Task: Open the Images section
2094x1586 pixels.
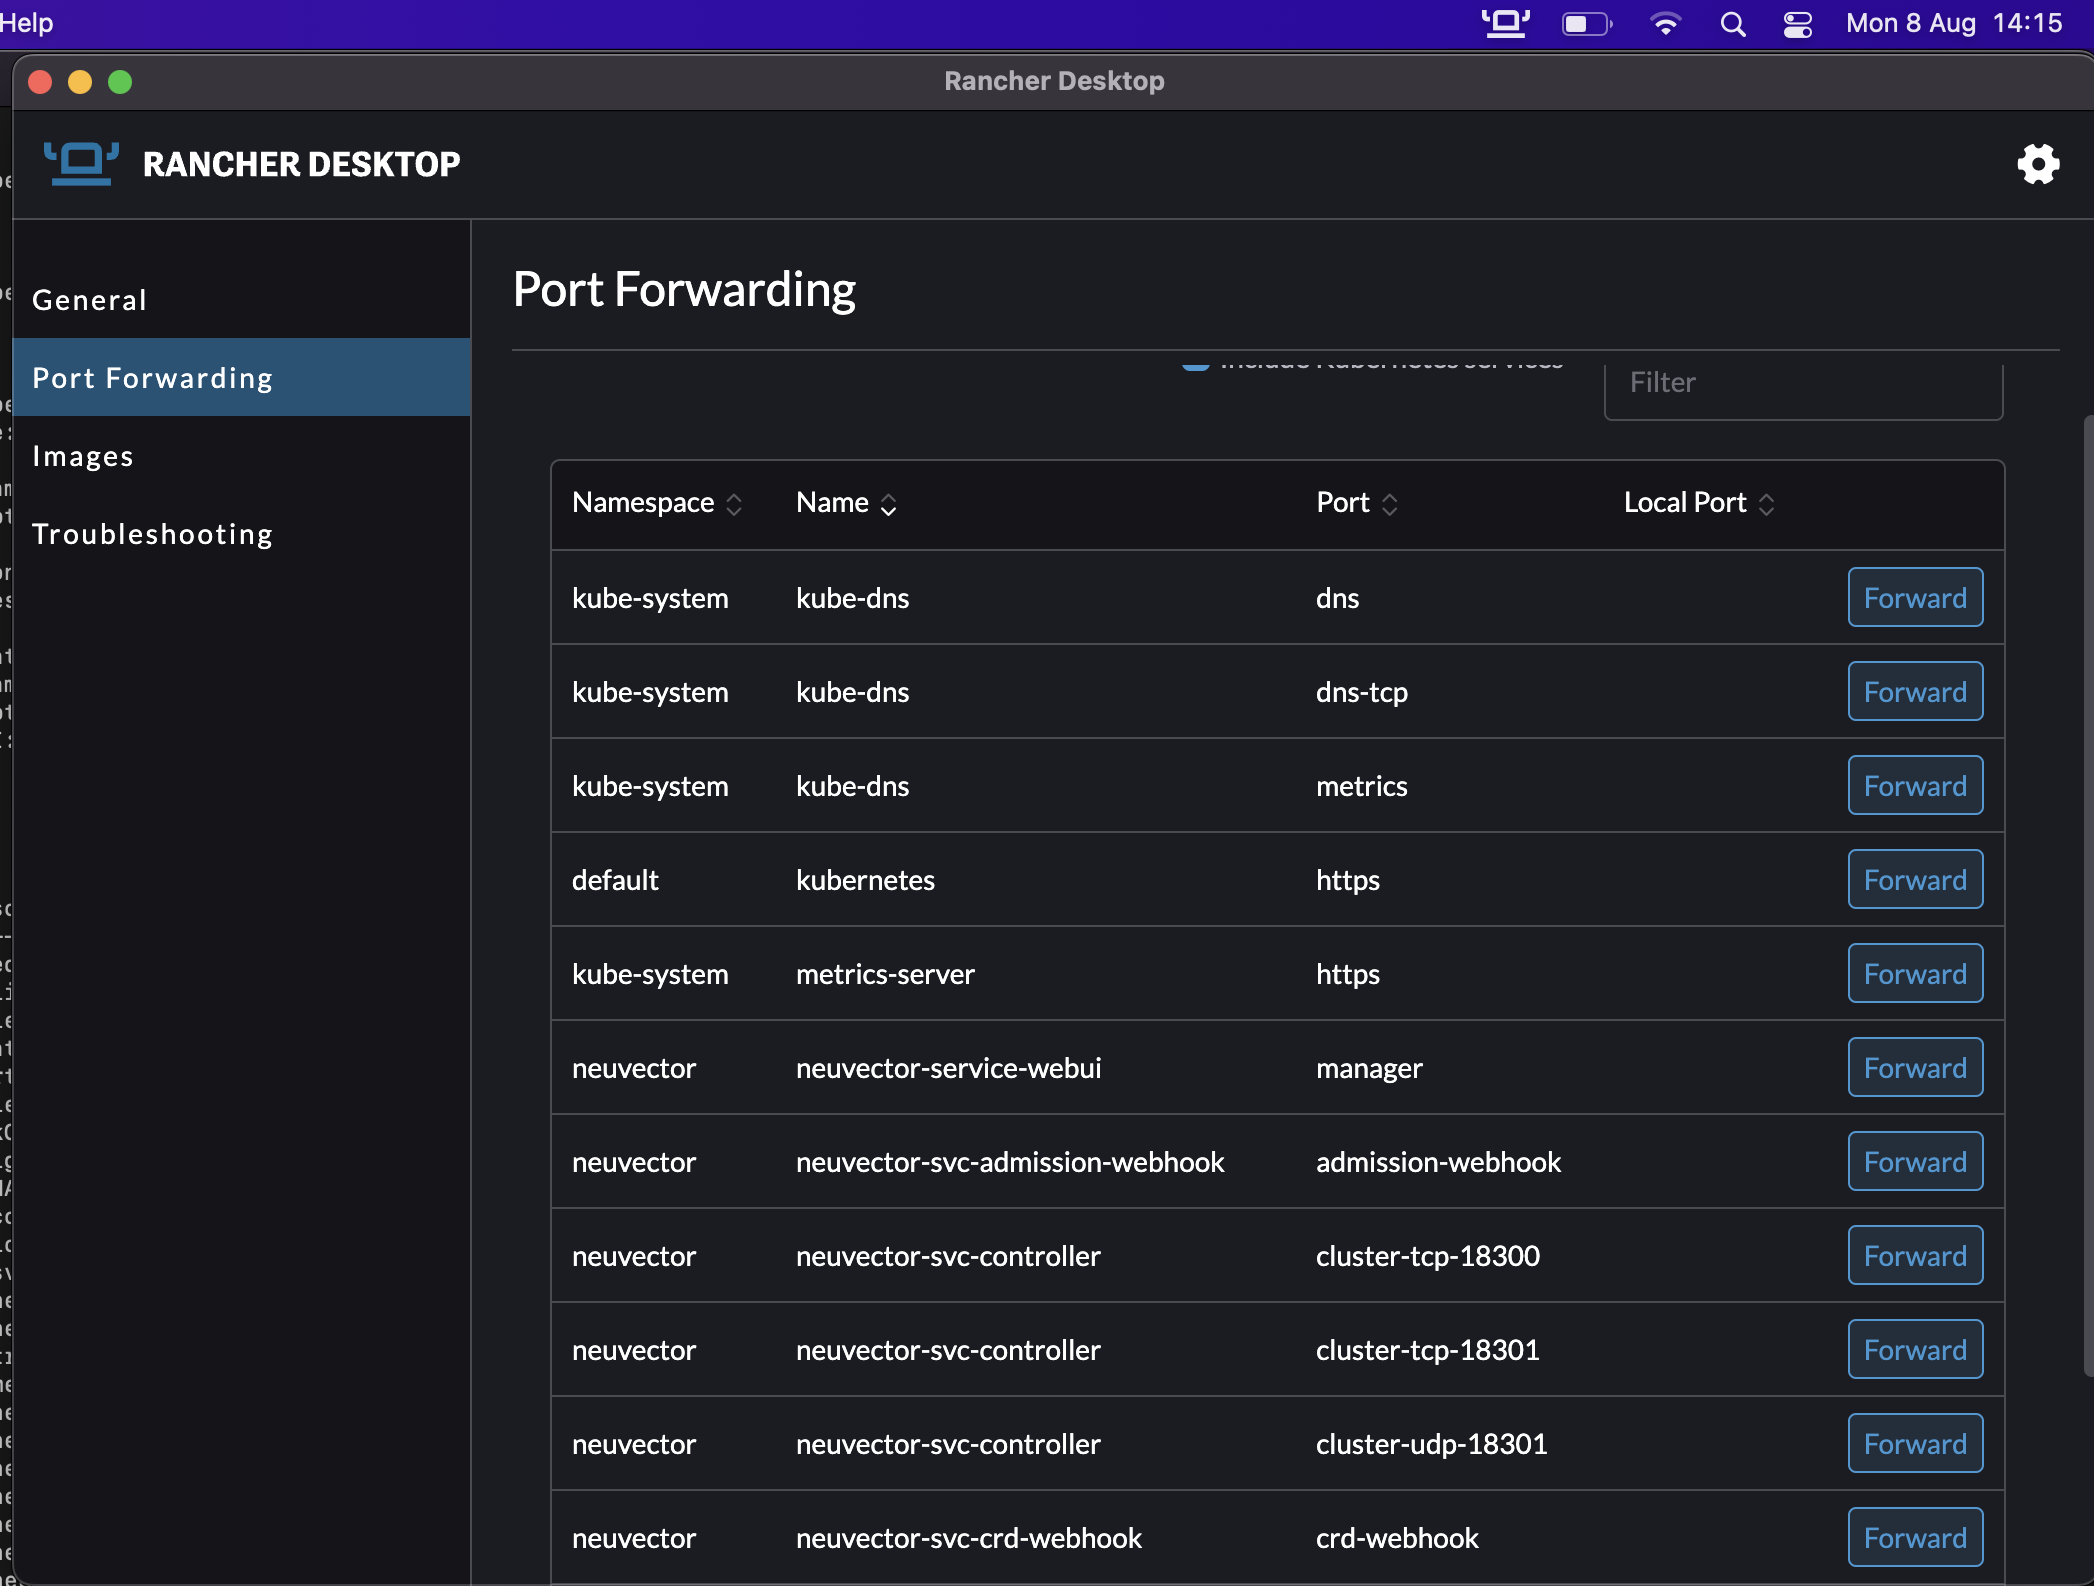Action: click(x=83, y=456)
